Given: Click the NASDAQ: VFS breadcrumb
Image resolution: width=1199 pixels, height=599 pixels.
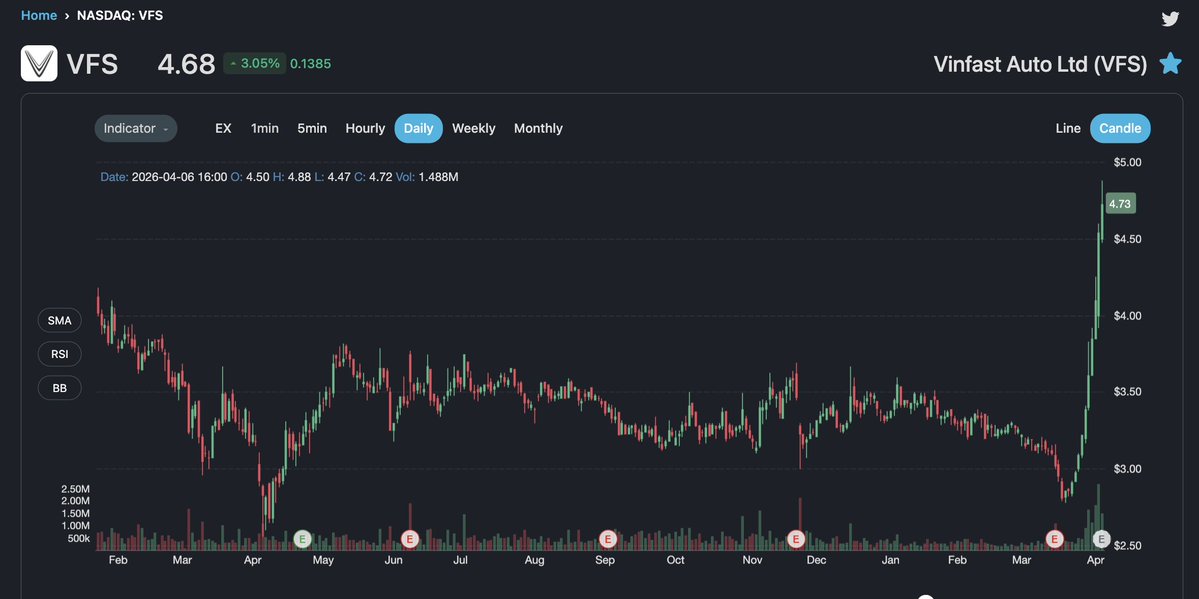Looking at the screenshot, I should (x=120, y=15).
